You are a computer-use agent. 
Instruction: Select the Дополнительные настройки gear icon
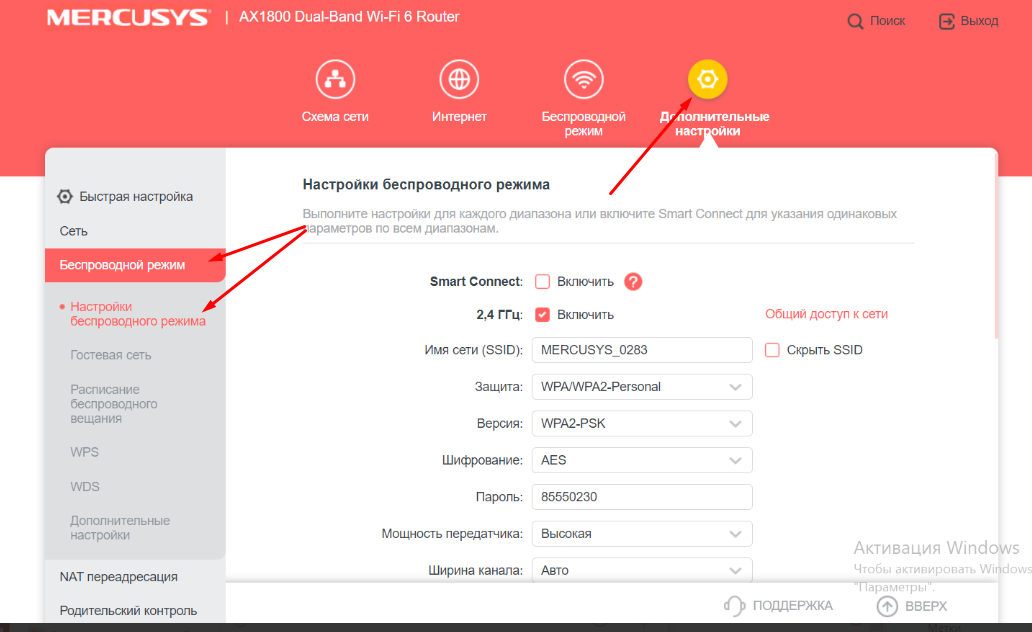(x=708, y=79)
